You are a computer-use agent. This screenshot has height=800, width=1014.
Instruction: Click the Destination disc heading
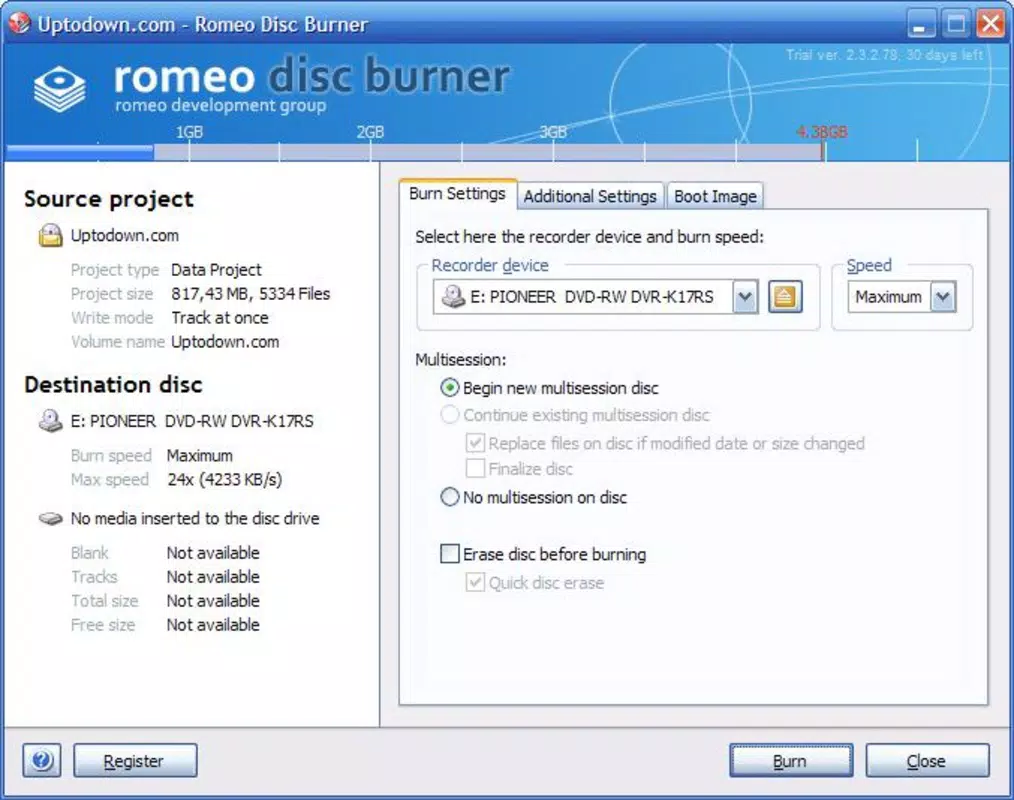coord(113,385)
